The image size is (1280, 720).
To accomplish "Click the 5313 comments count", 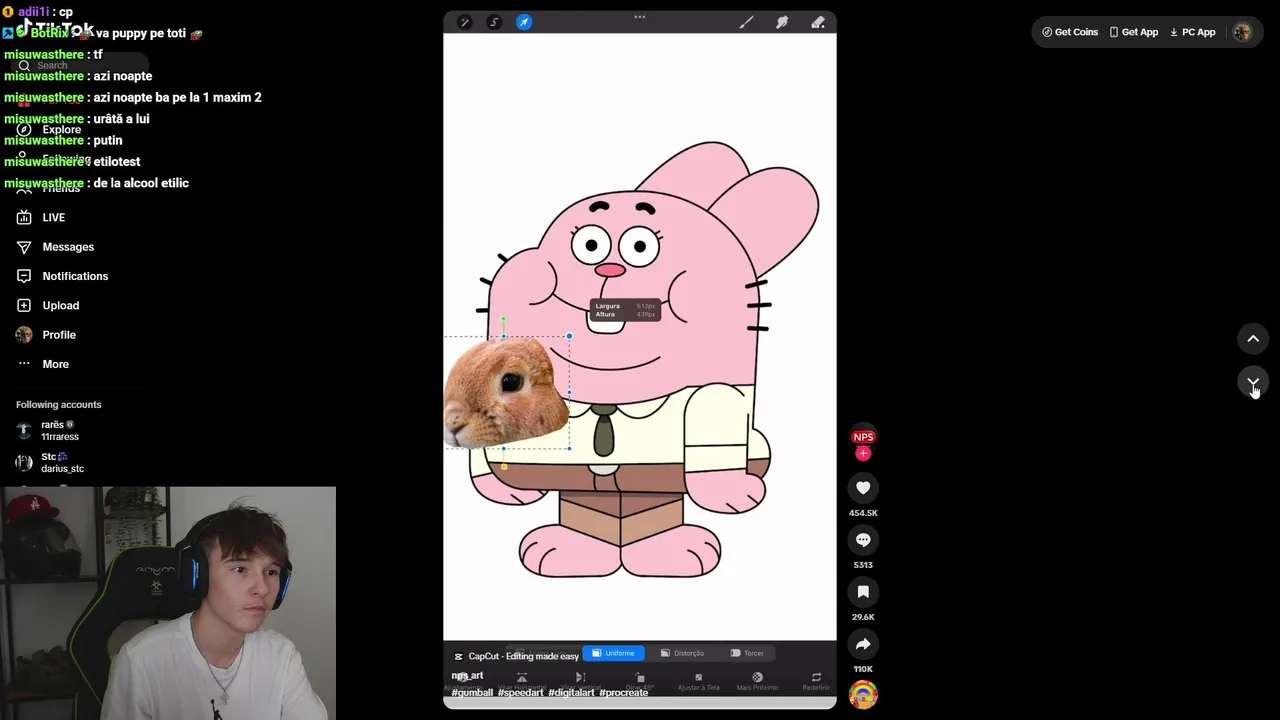I will tap(863, 565).
